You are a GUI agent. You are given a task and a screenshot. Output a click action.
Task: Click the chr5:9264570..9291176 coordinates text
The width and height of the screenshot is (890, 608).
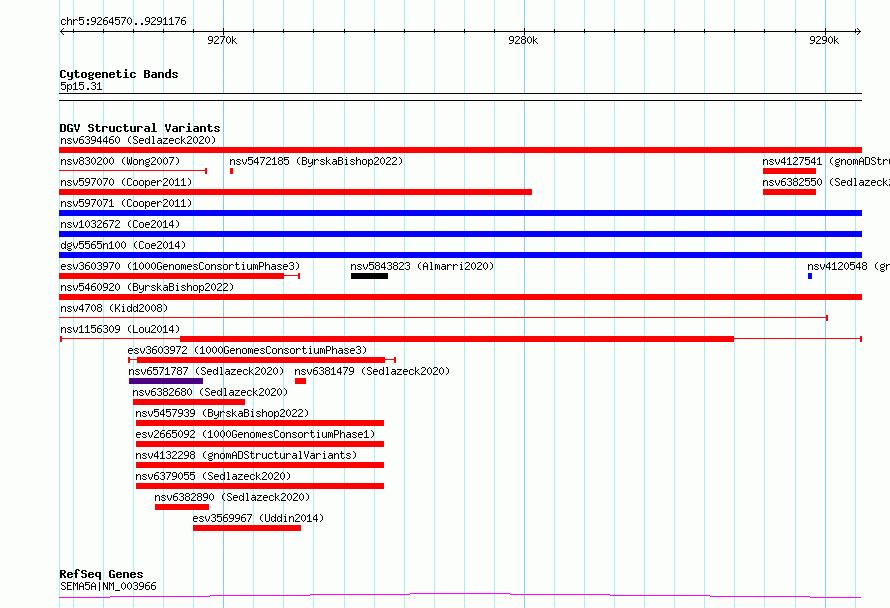pyautogui.click(x=123, y=22)
